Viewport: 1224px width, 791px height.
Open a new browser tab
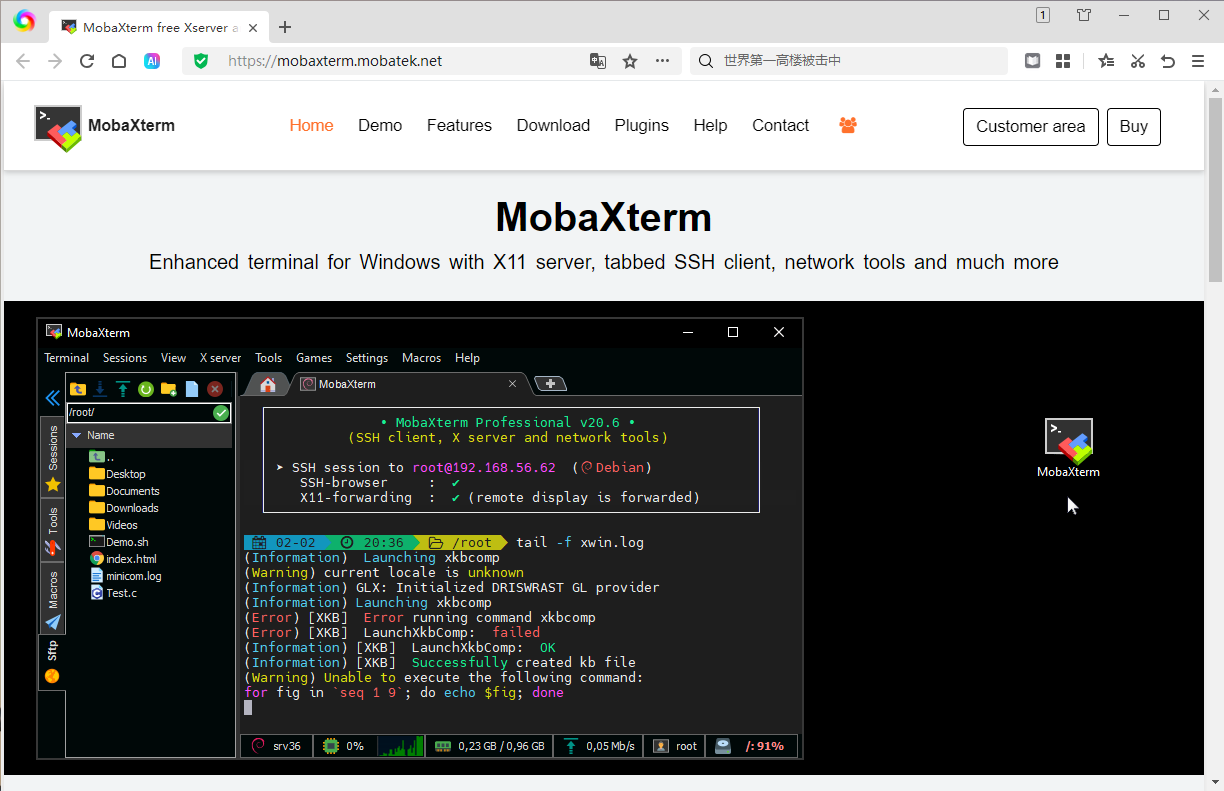pyautogui.click(x=285, y=27)
